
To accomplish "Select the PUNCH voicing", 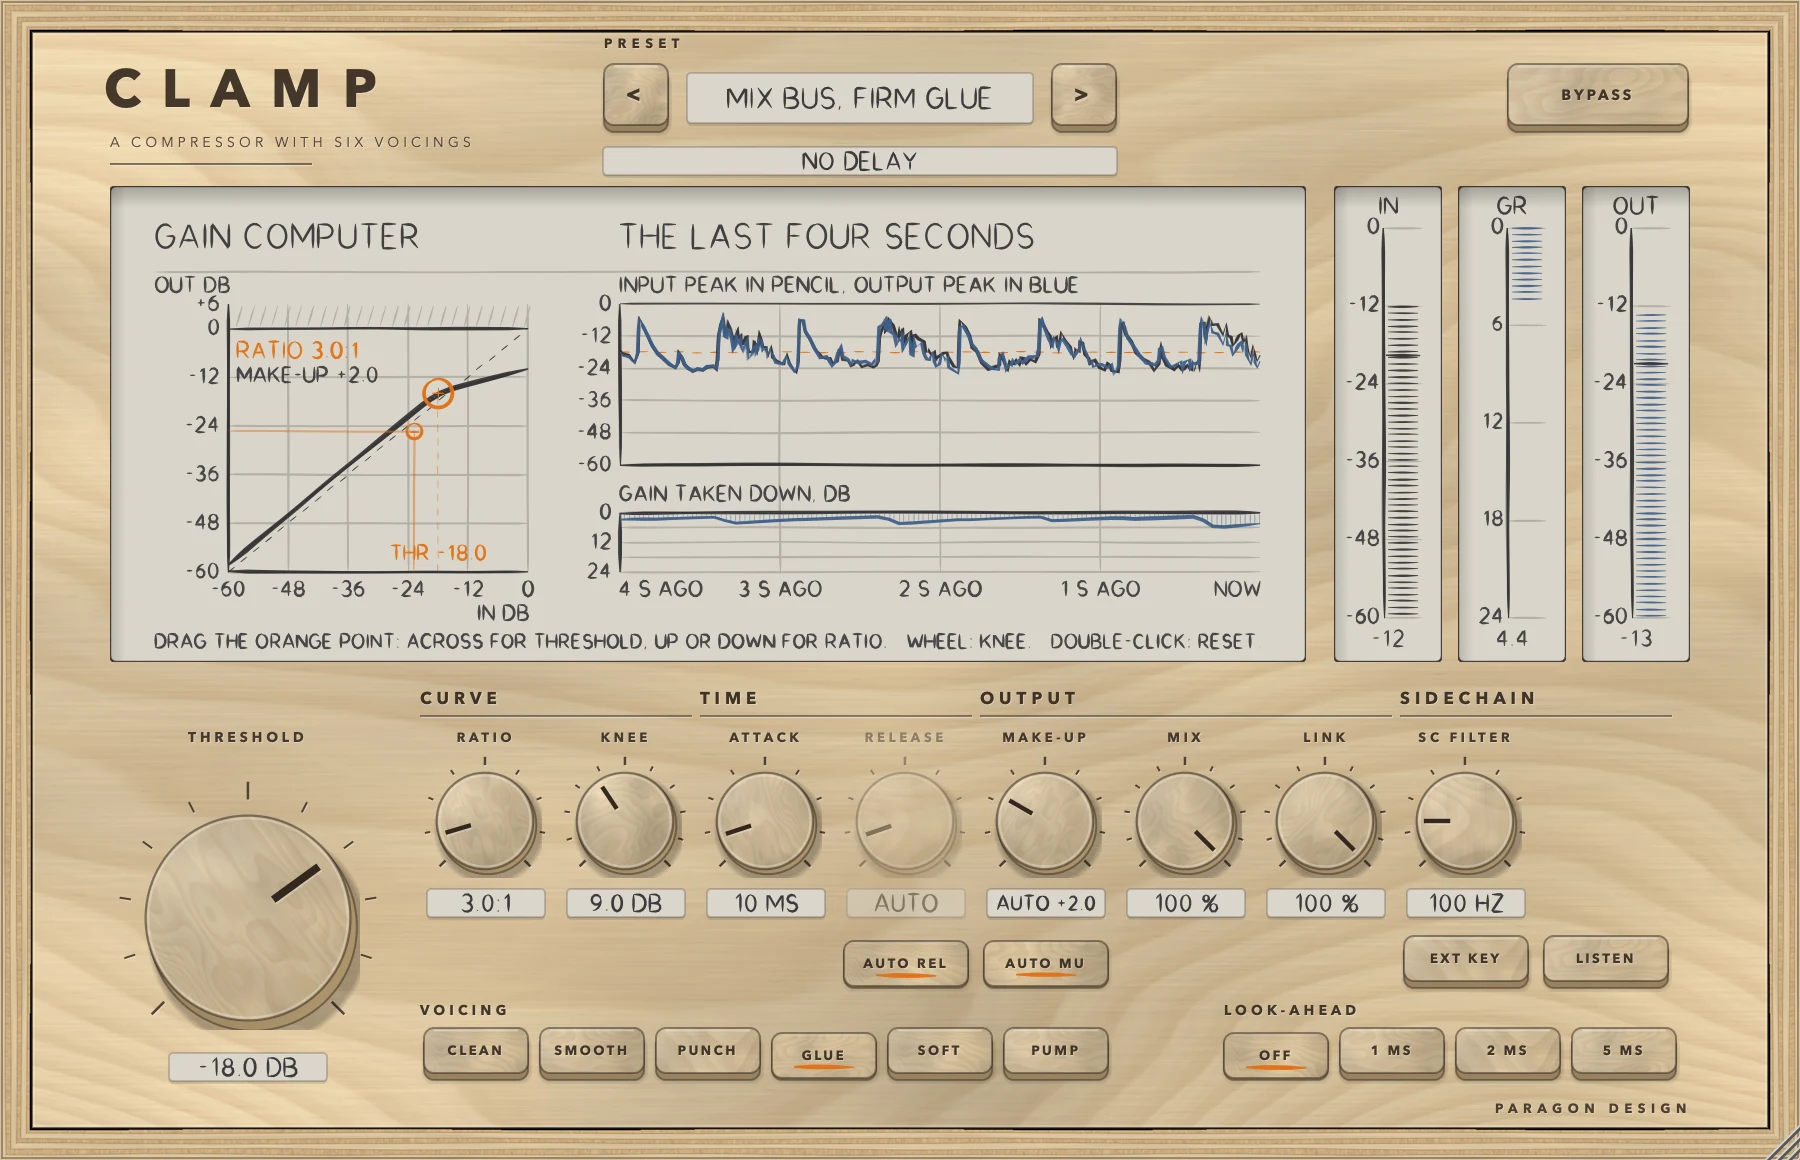I will tap(707, 1052).
